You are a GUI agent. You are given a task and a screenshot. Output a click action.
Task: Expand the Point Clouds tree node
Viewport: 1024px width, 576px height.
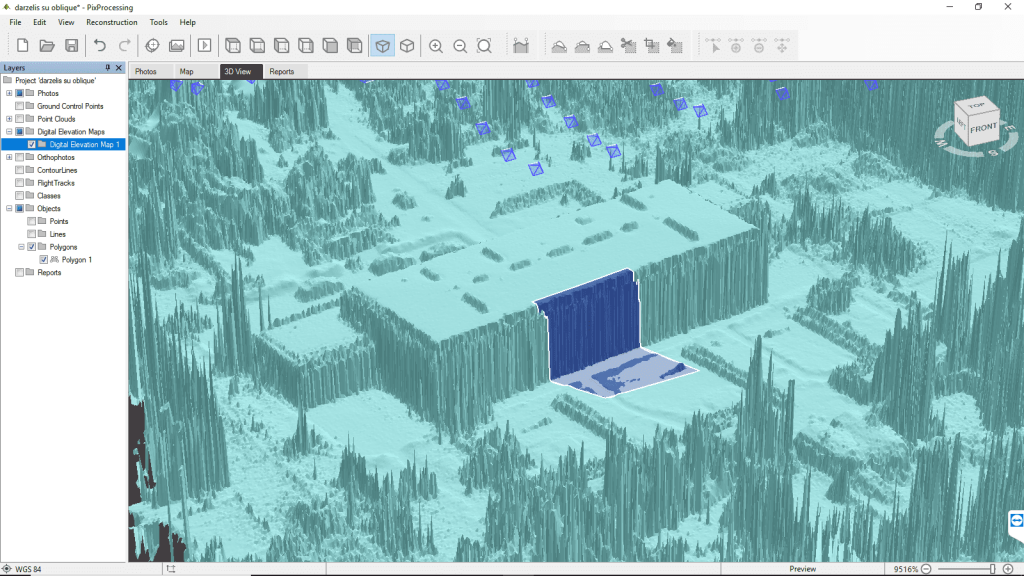click(7, 118)
